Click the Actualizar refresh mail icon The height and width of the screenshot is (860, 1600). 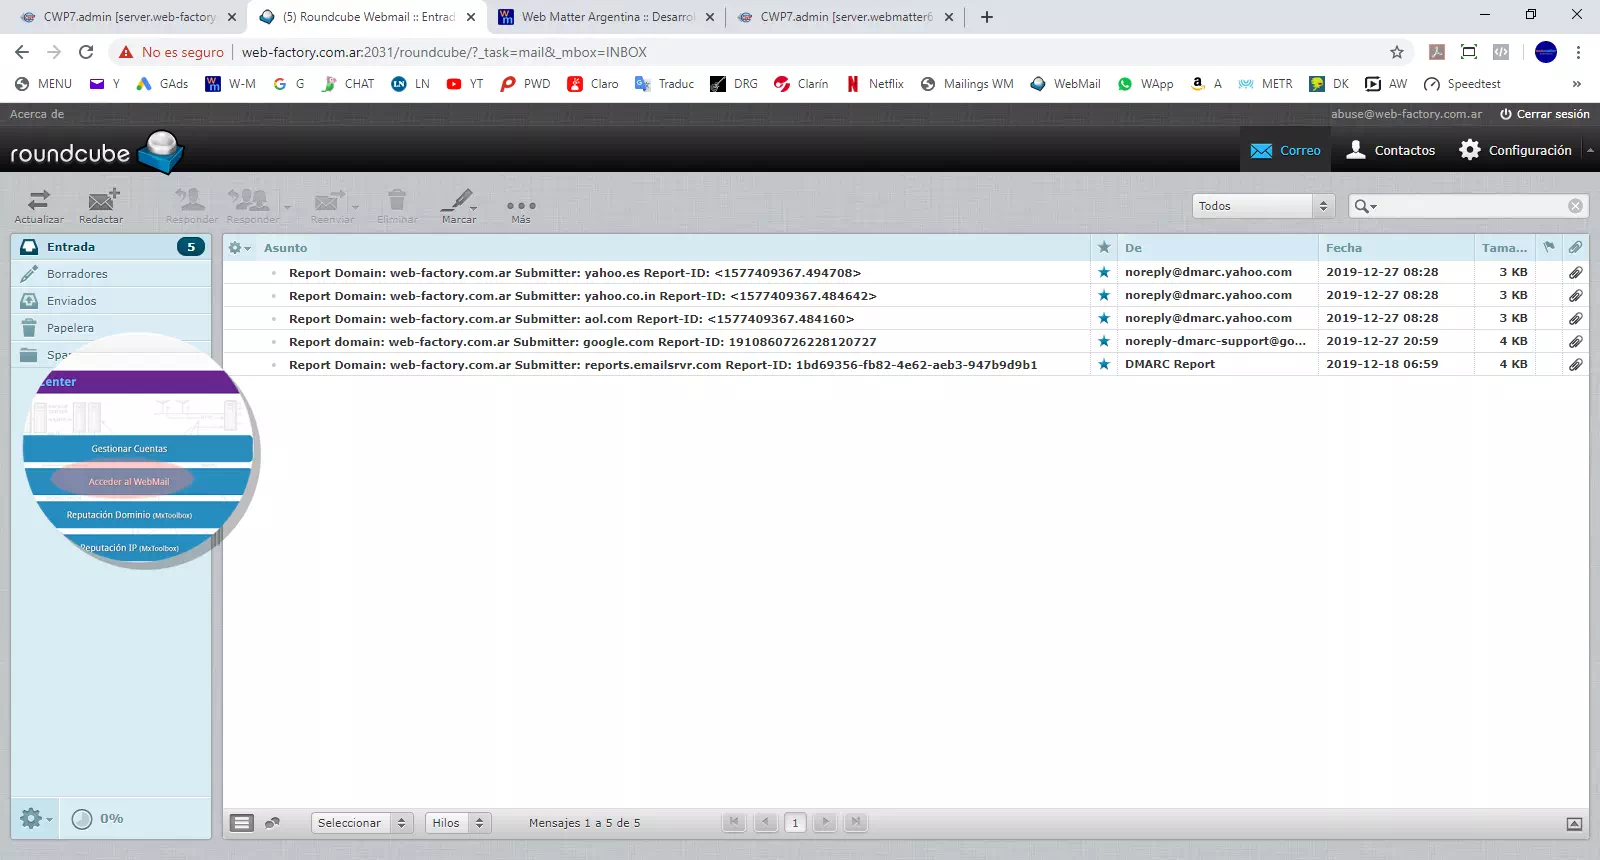(39, 205)
